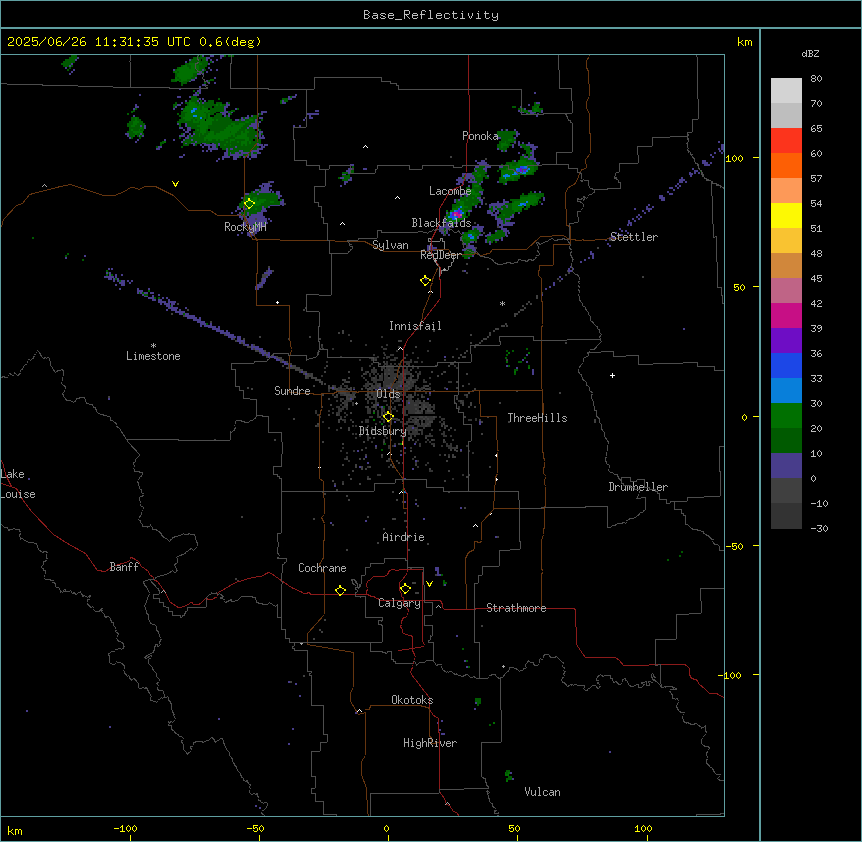The width and height of the screenshot is (862, 842).
Task: Click the Cochrane town label
Action: [x=322, y=568]
